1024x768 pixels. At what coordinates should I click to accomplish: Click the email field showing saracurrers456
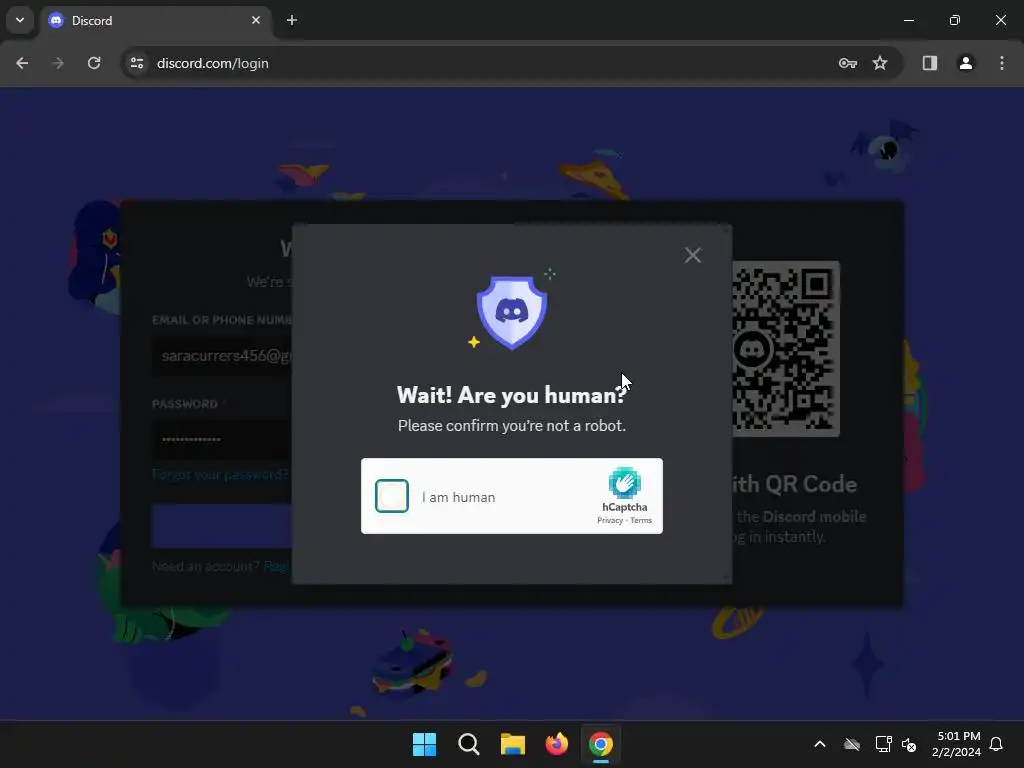point(222,356)
